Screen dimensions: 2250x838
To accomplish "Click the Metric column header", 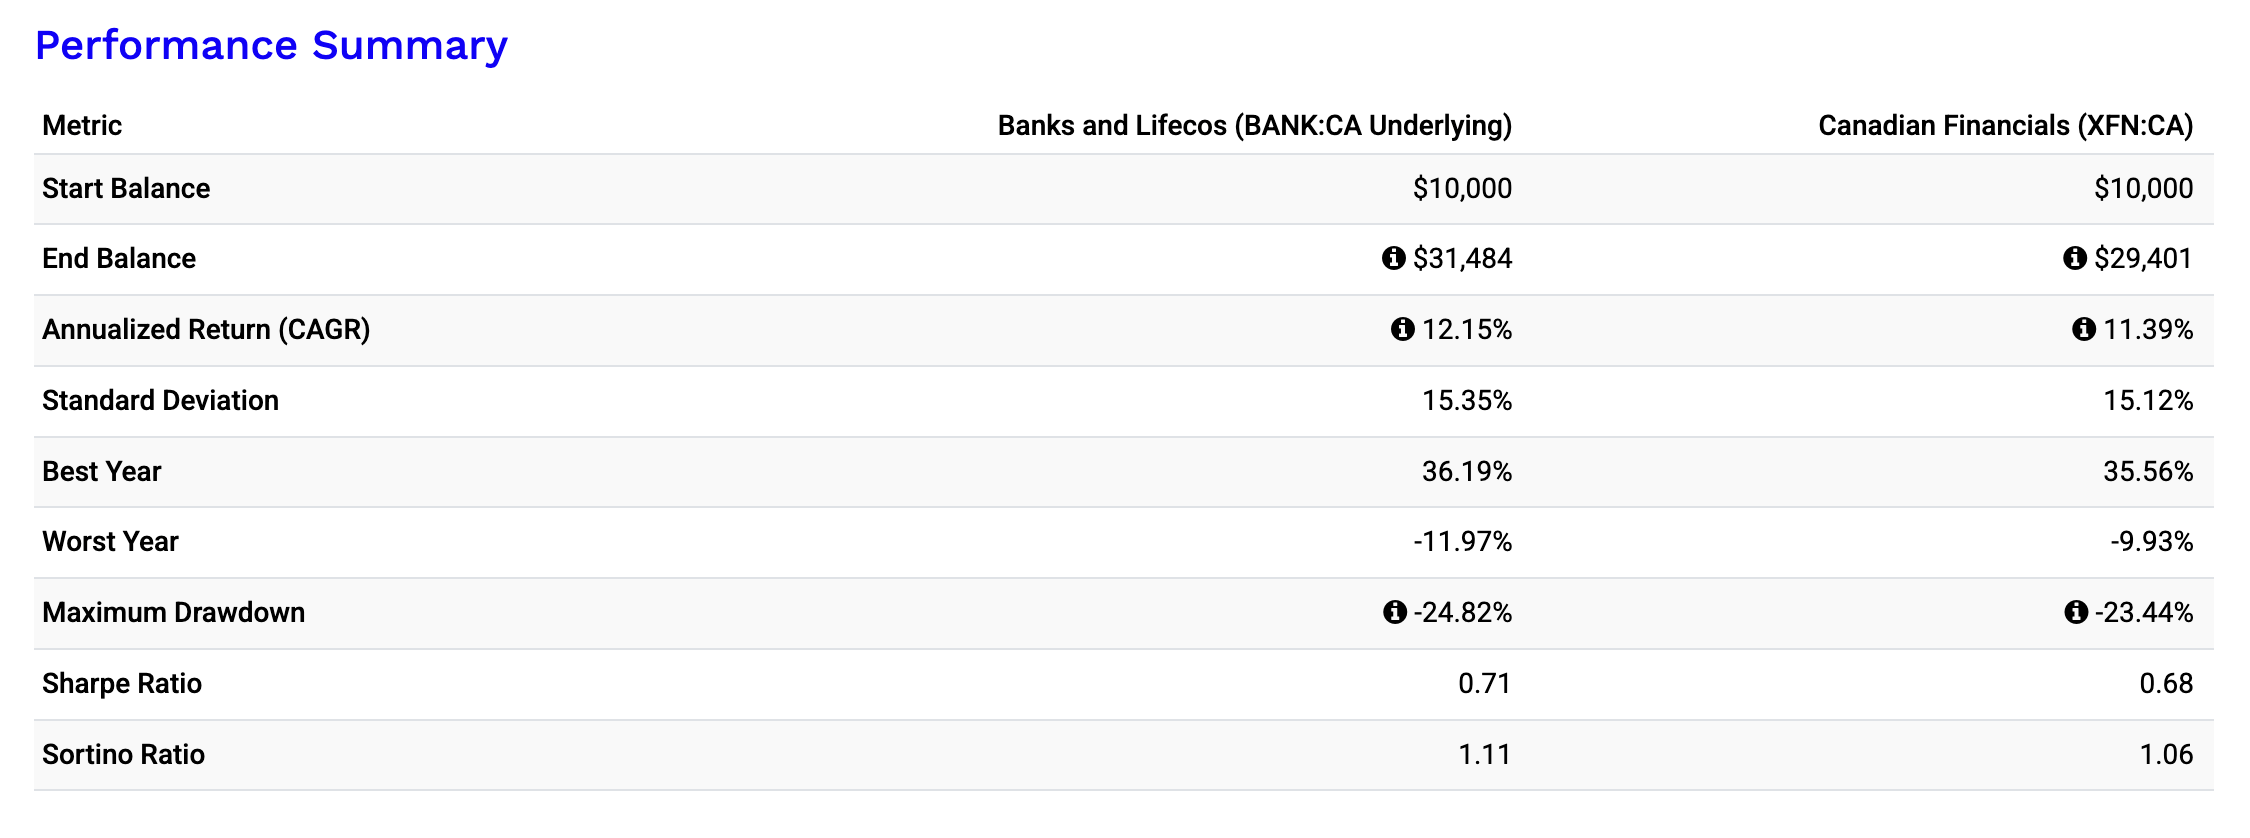I will 82,126.
